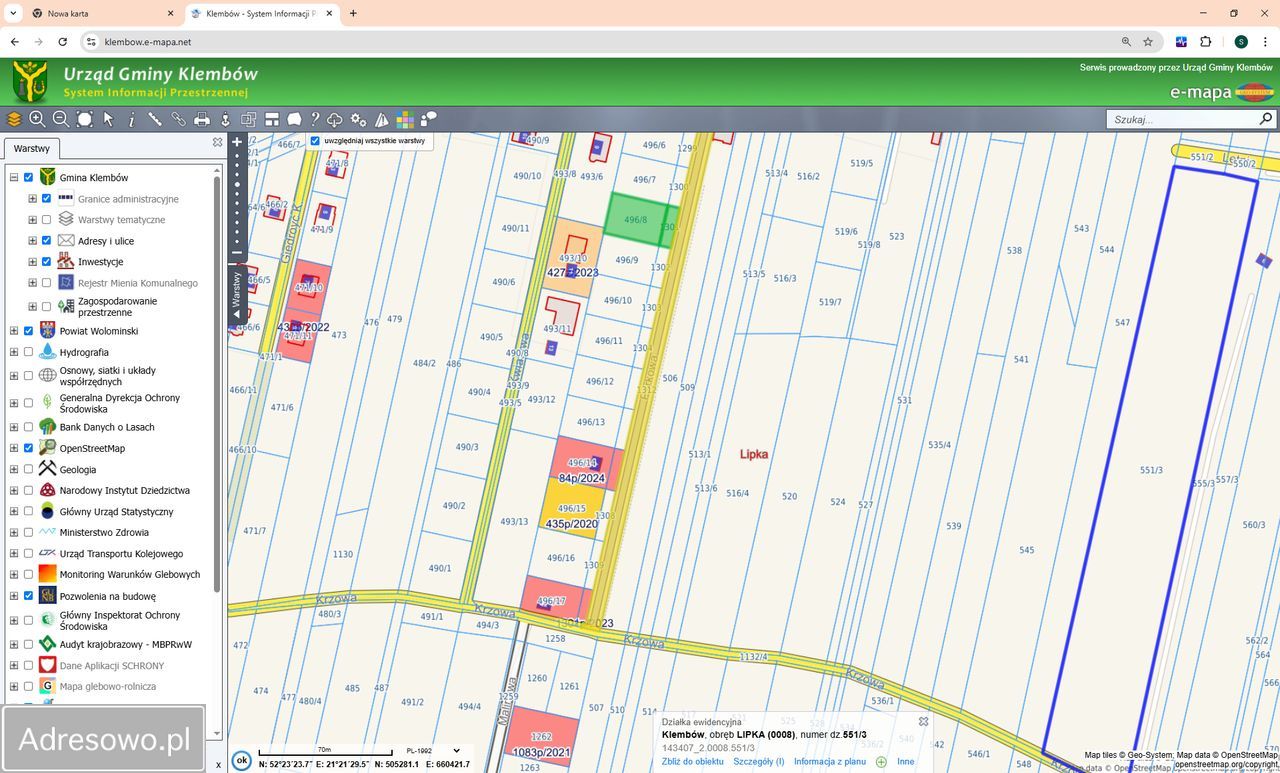The height and width of the screenshot is (773, 1280).
Task: Open the PL-1992 coordinate system dropdown
Action: click(x=433, y=750)
